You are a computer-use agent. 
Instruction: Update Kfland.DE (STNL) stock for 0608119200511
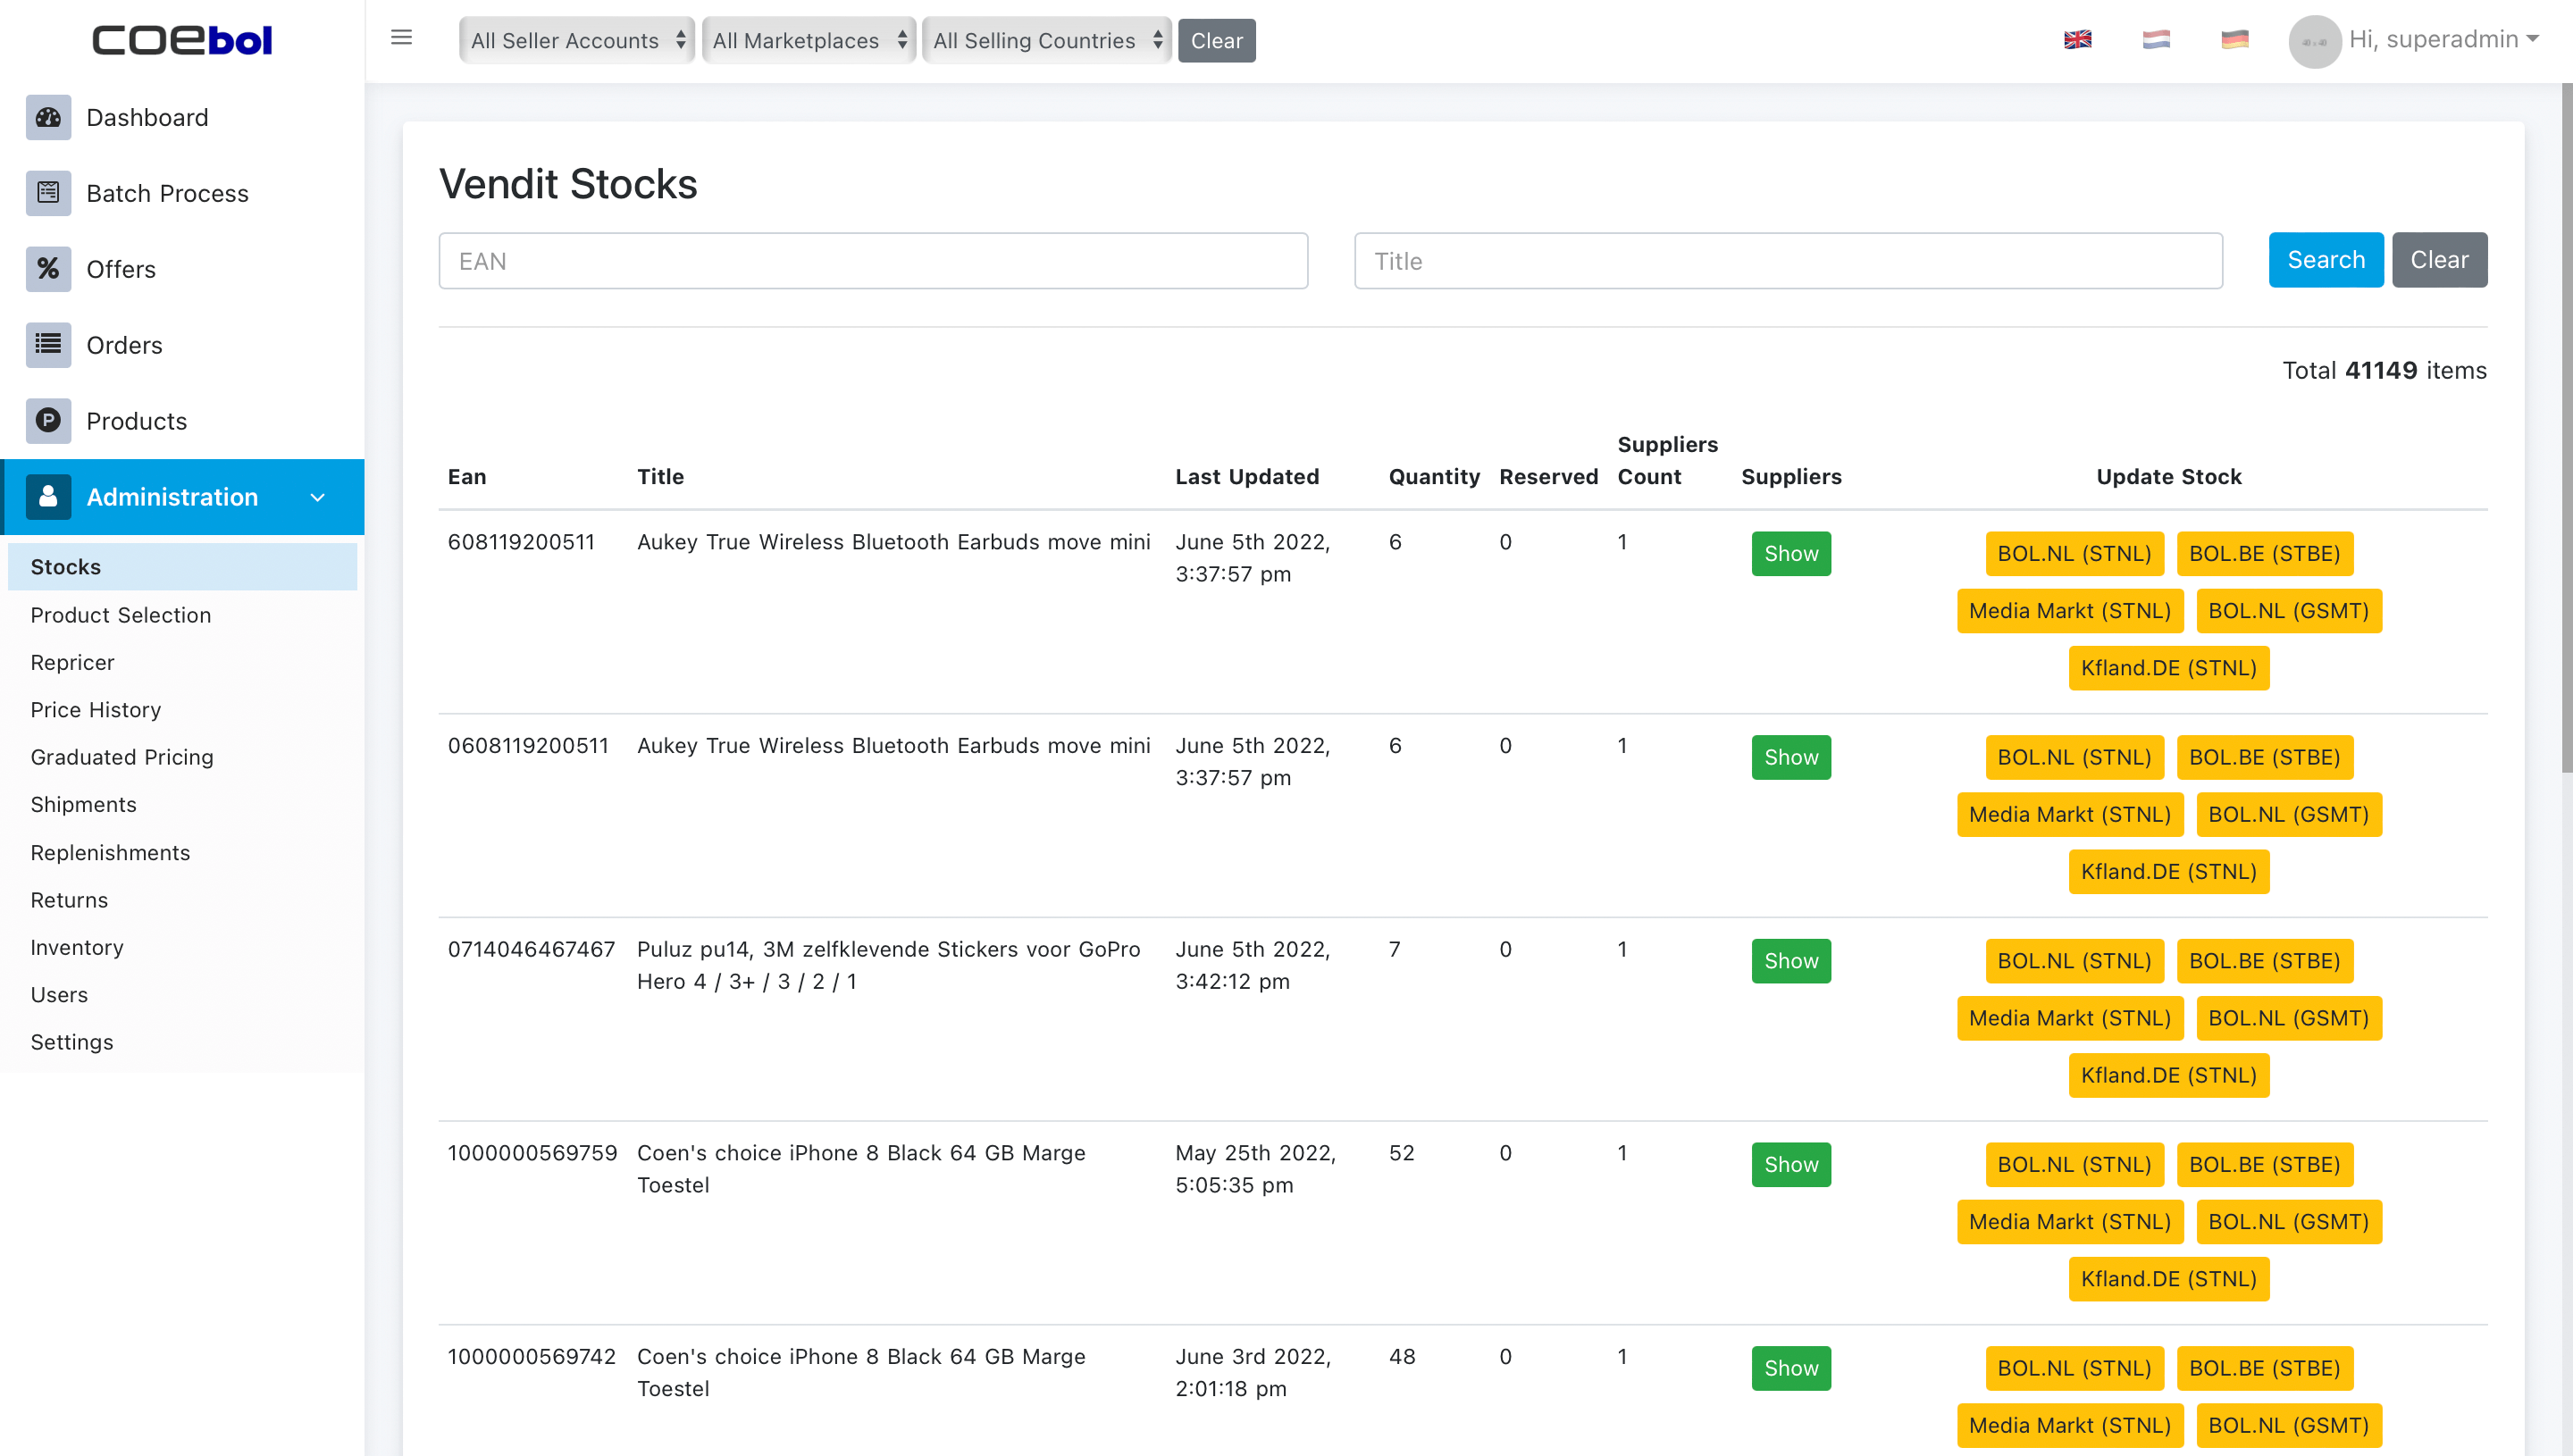2168,872
